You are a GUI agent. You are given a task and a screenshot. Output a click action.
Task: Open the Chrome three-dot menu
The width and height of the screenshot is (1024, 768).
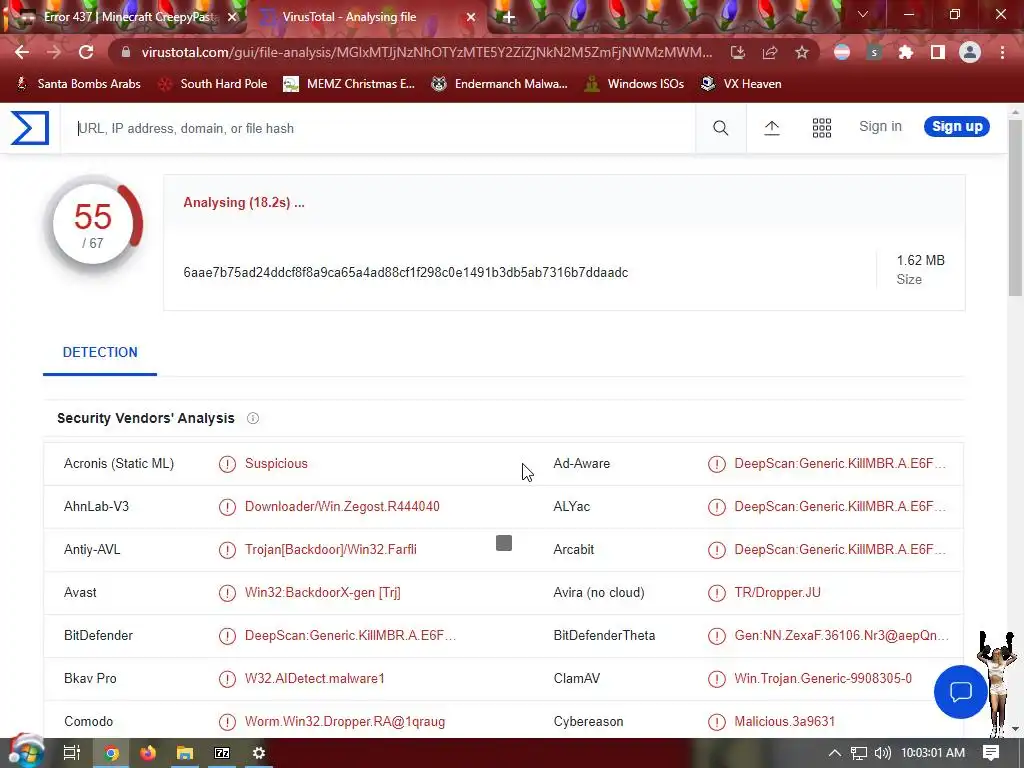[x=1002, y=52]
